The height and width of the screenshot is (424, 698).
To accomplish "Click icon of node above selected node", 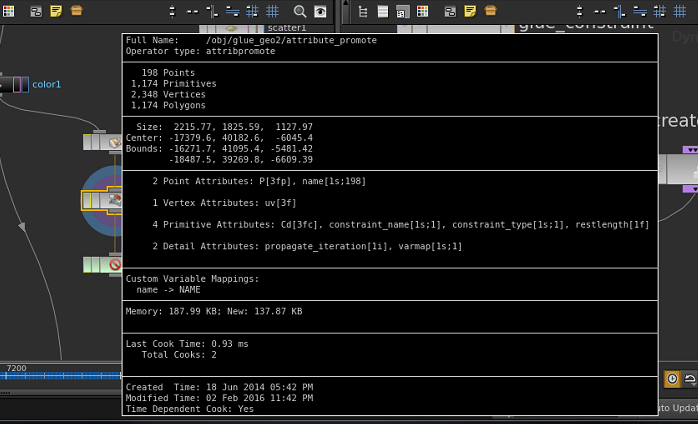I will click(115, 142).
